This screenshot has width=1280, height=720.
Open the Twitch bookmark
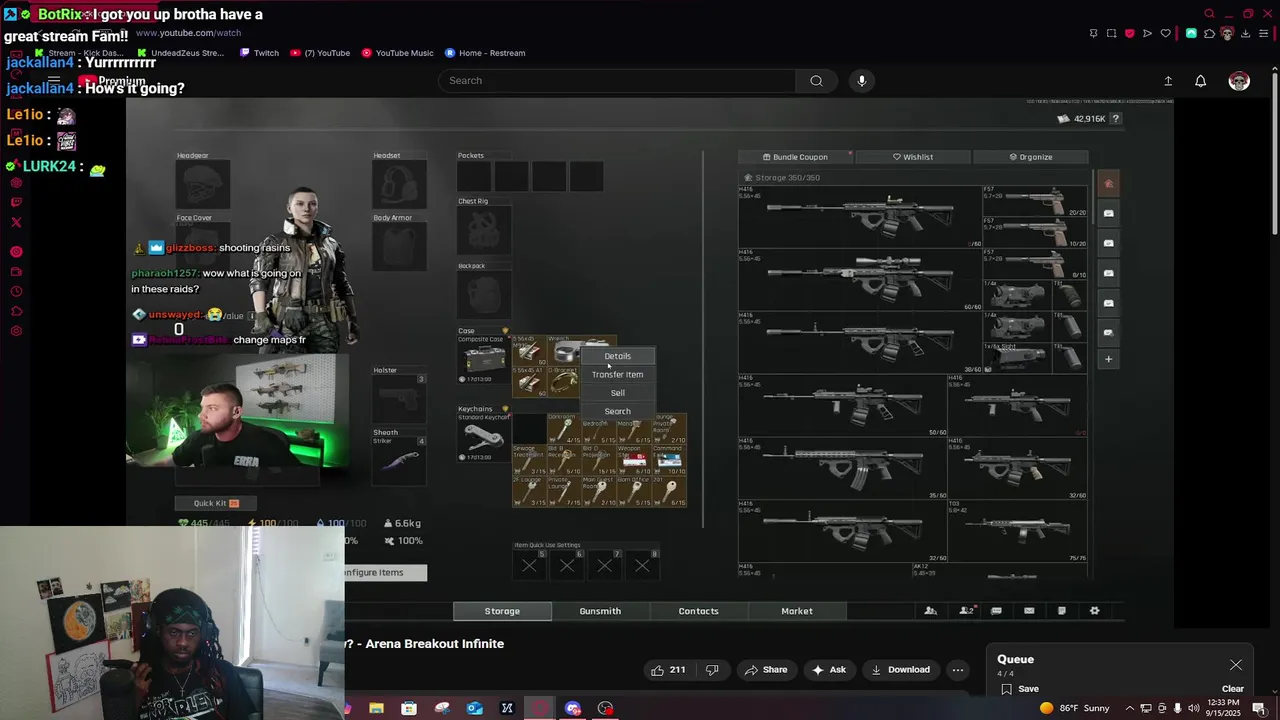pyautogui.click(x=259, y=53)
